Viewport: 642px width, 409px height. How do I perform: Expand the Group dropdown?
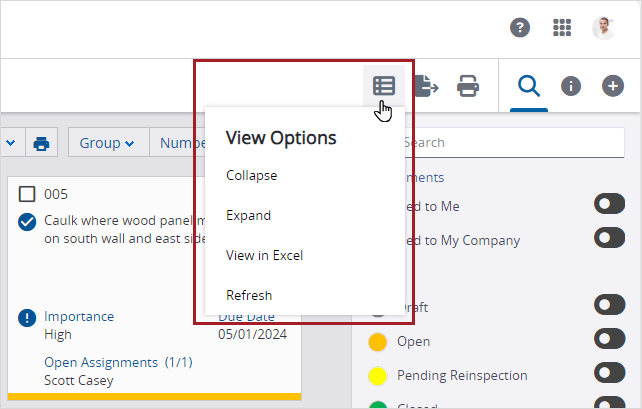tap(107, 143)
